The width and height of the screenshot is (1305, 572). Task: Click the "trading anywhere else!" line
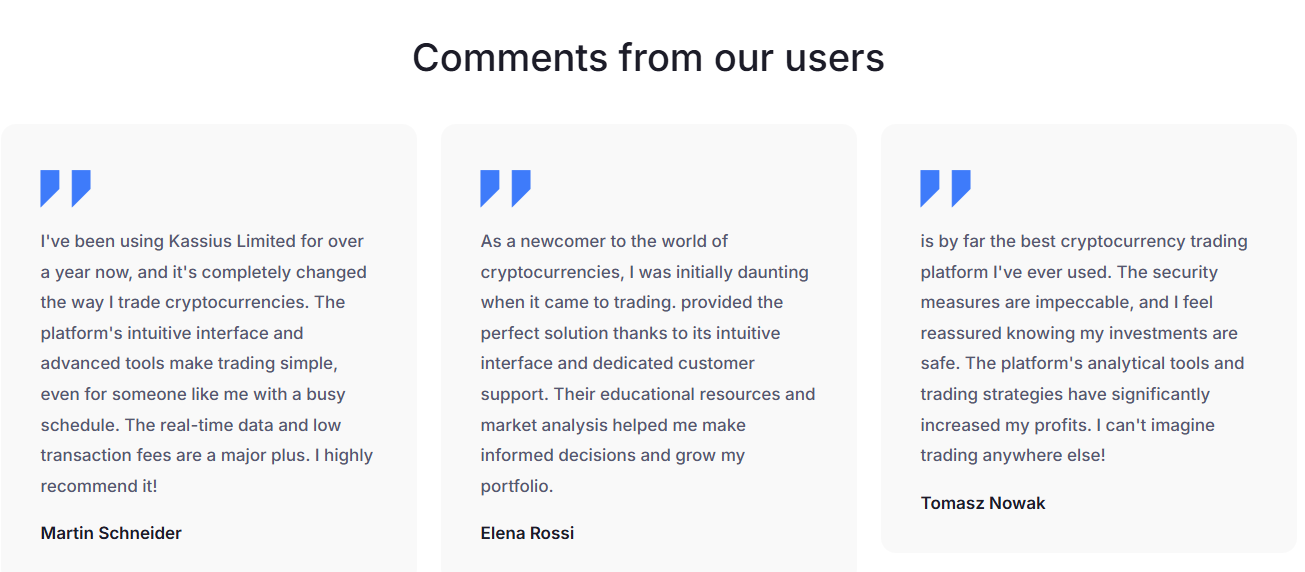tap(1013, 456)
